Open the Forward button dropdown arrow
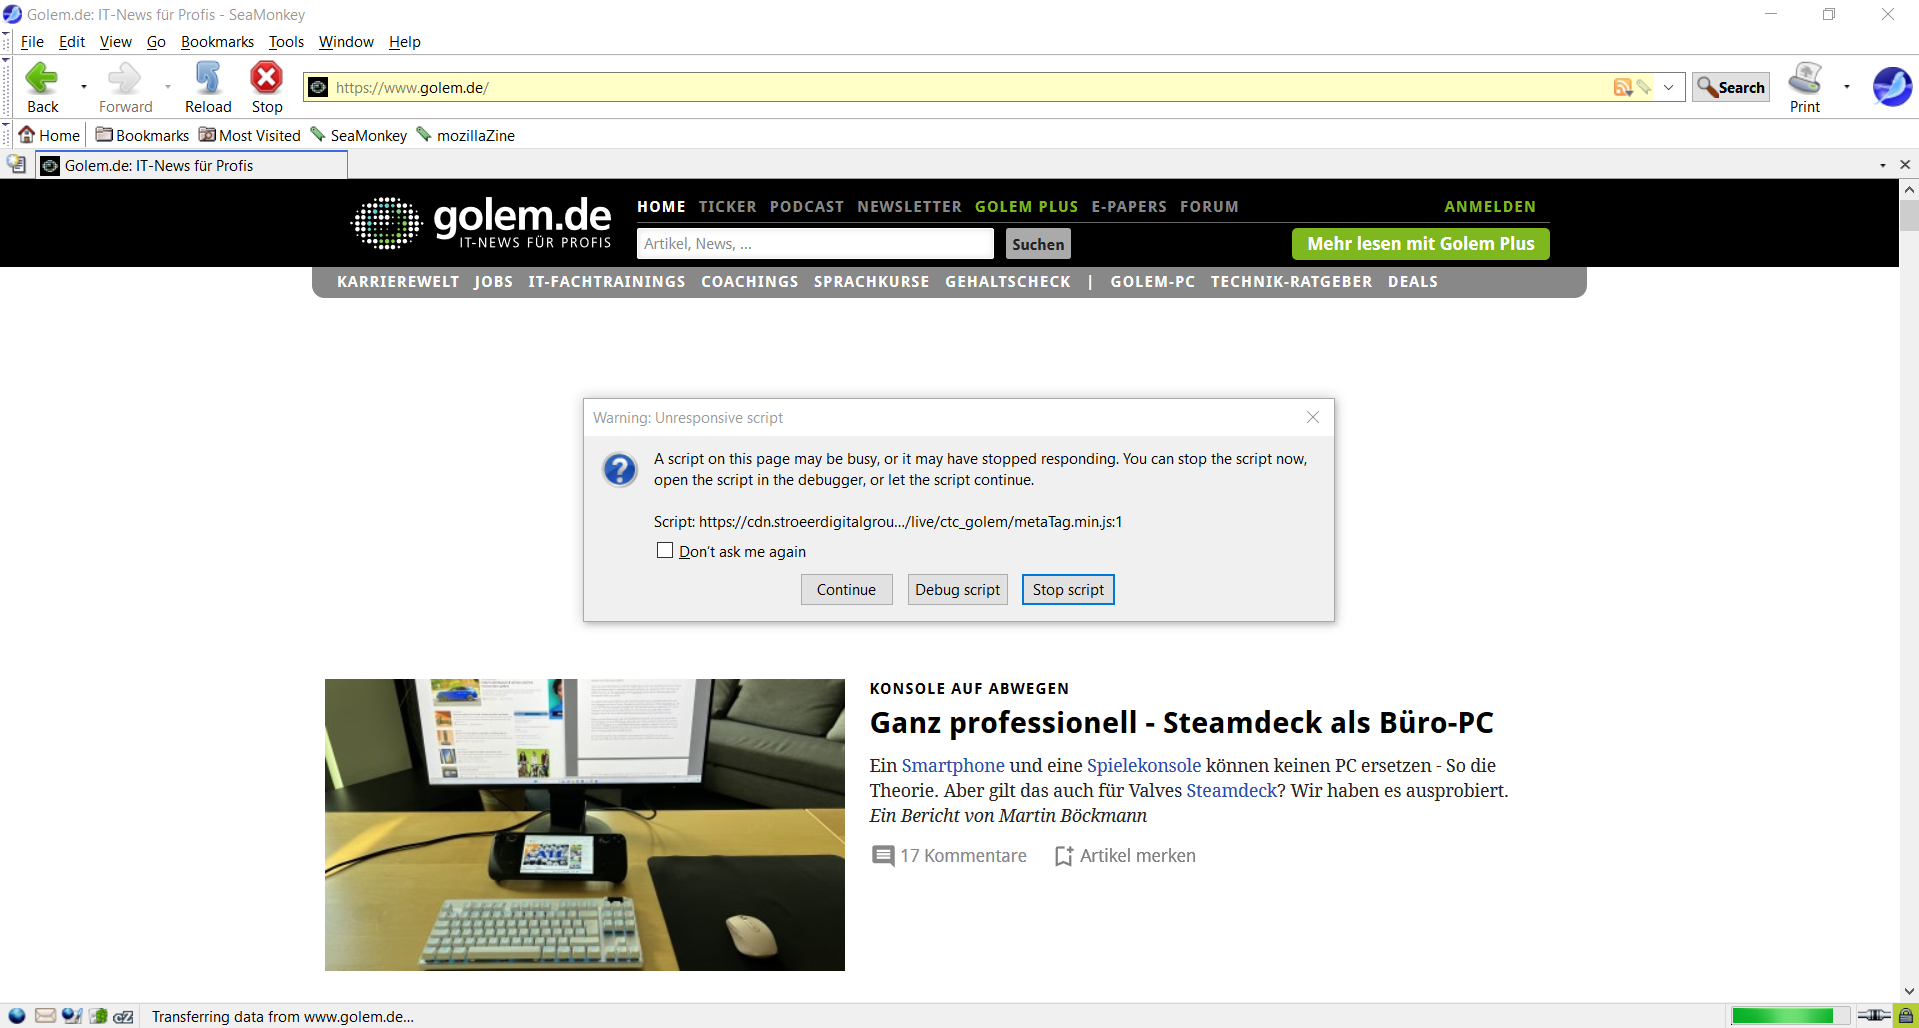1919x1028 pixels. (167, 87)
